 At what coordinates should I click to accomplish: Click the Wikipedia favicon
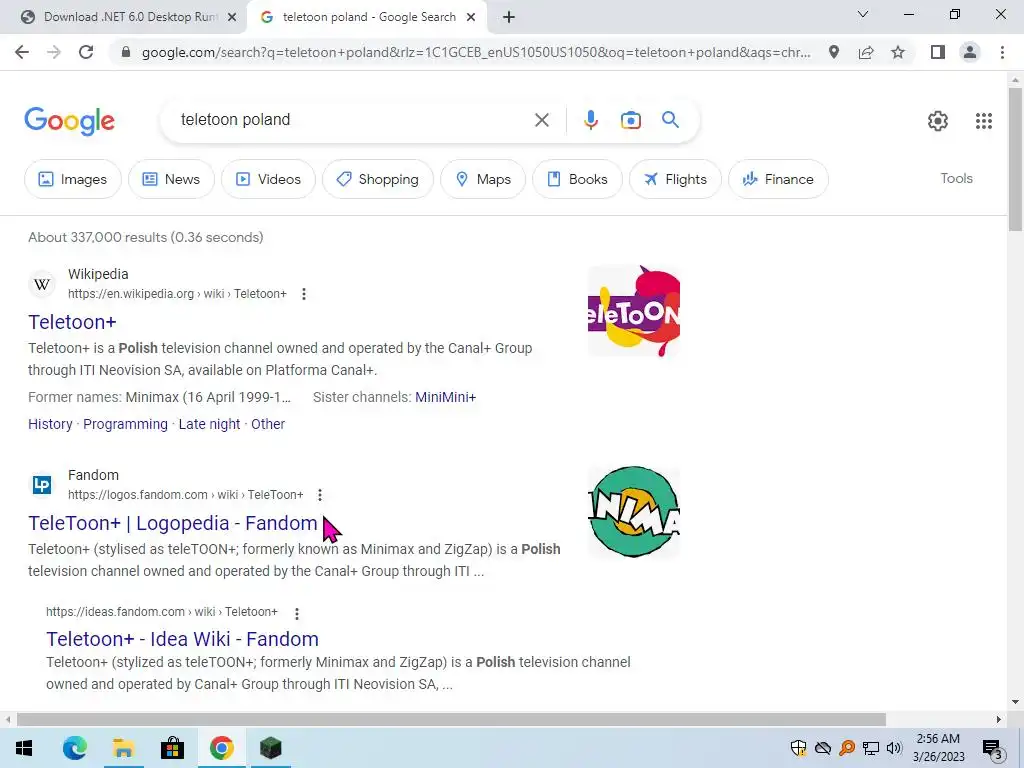tap(42, 284)
